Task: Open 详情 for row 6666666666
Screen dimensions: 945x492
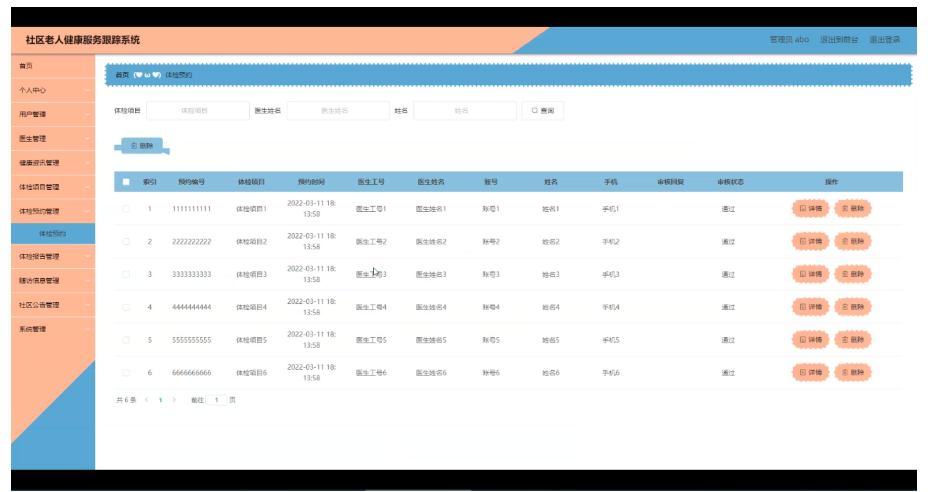Action: pyautogui.click(x=810, y=372)
